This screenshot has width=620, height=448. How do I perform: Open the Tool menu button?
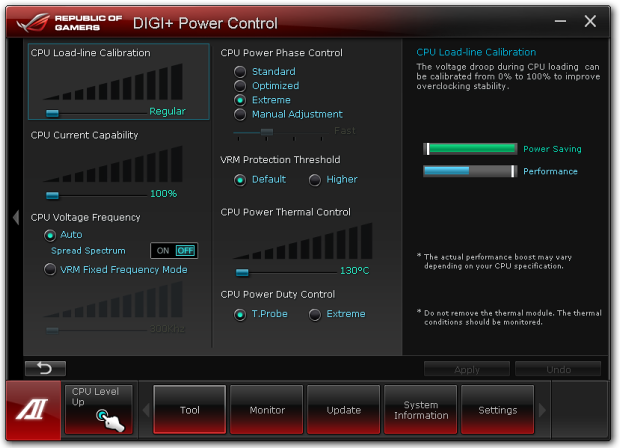[x=190, y=410]
